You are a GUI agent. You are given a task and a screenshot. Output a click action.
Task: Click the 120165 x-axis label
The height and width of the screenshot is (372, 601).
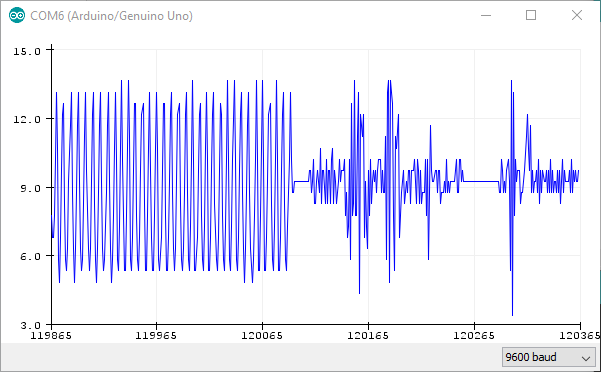(x=368, y=336)
